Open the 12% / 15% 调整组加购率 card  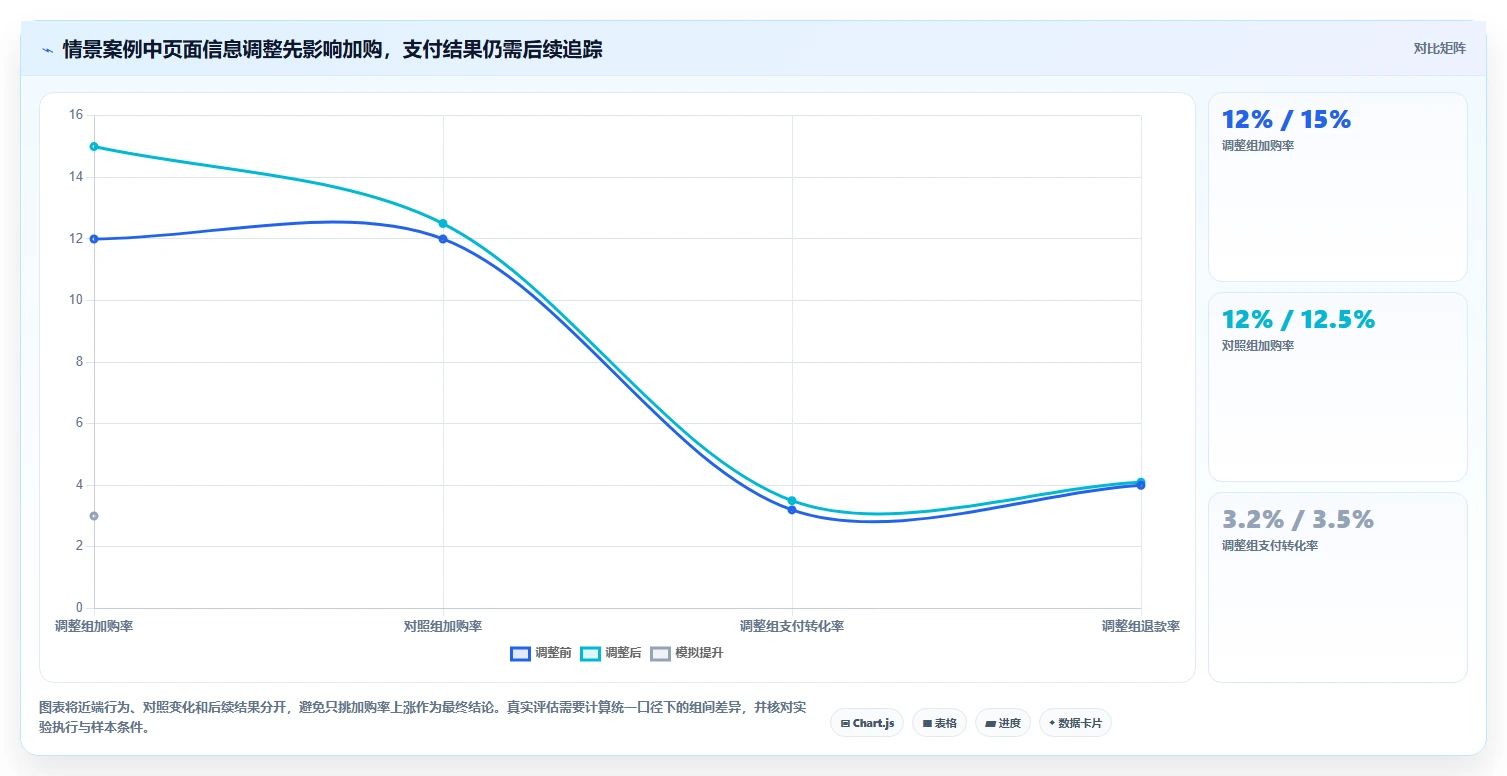pyautogui.click(x=1337, y=187)
